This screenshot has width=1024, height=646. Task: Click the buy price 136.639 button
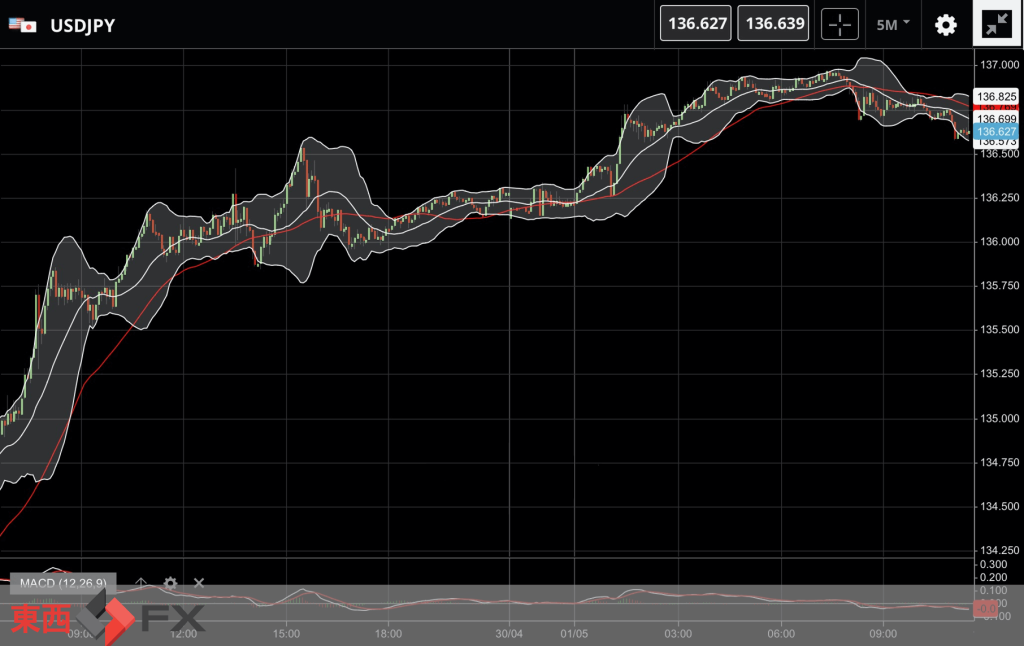pos(773,24)
